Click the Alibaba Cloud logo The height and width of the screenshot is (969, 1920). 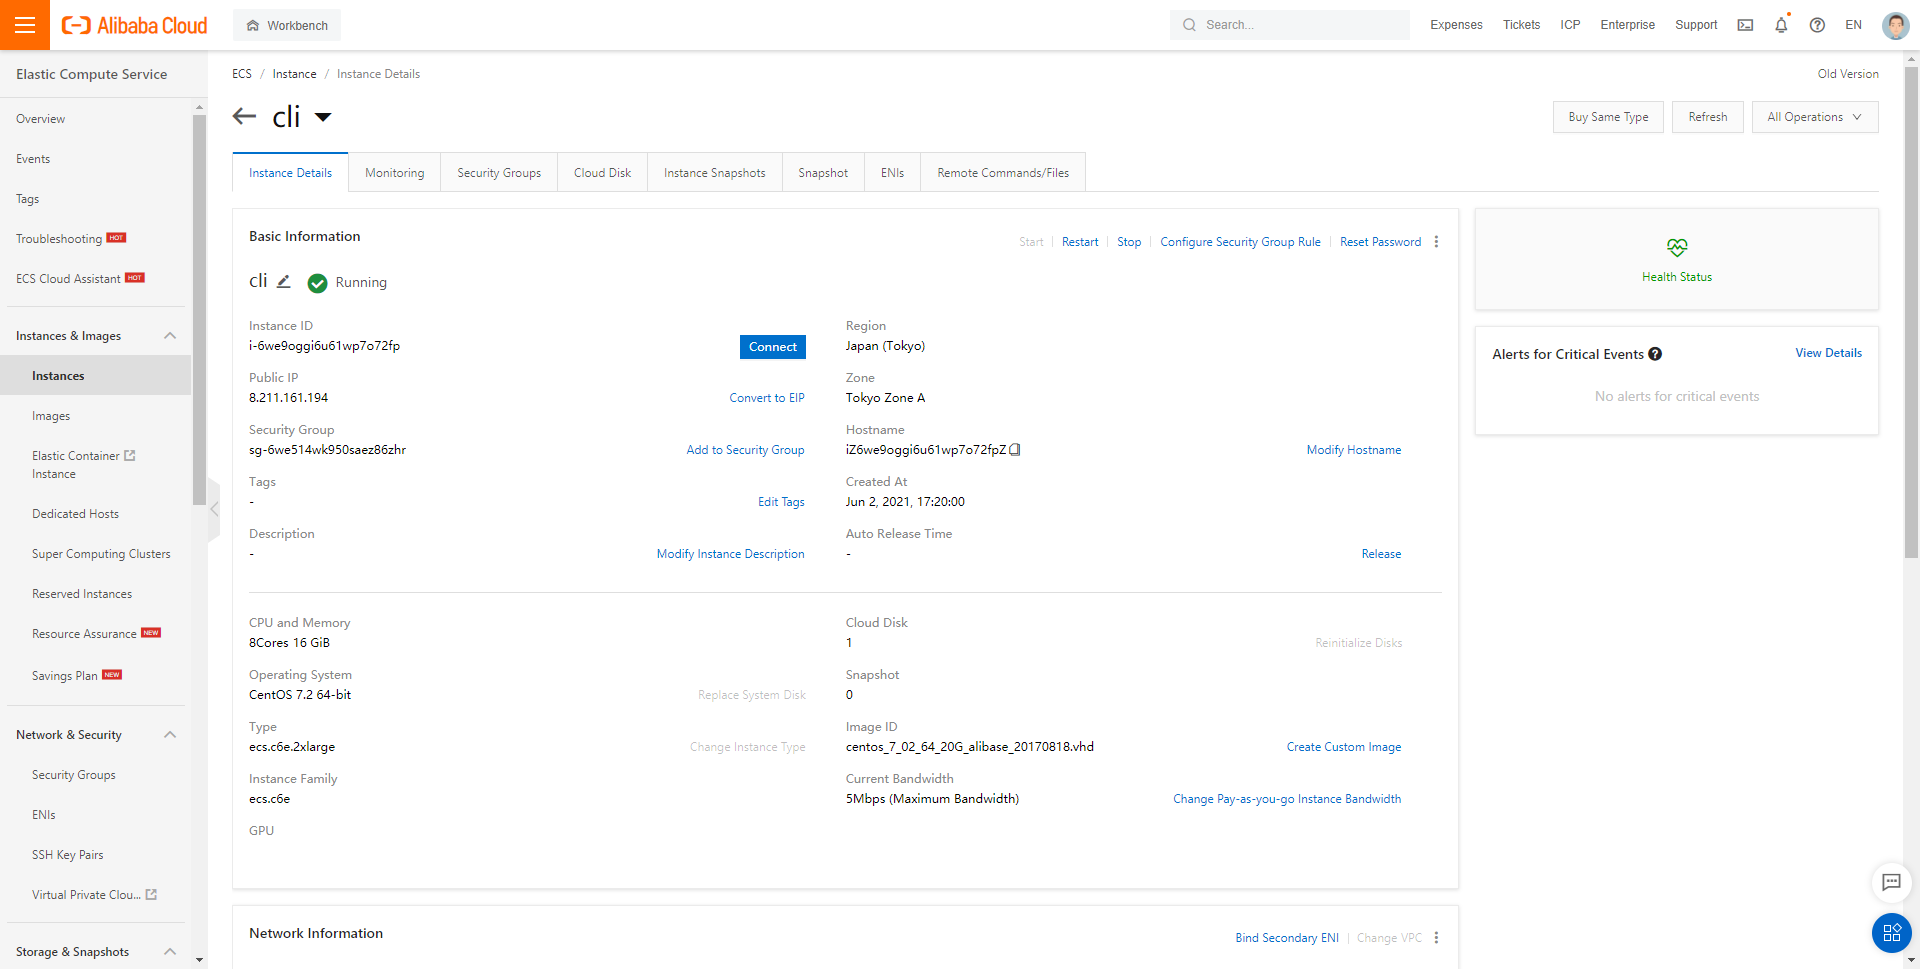[x=135, y=25]
